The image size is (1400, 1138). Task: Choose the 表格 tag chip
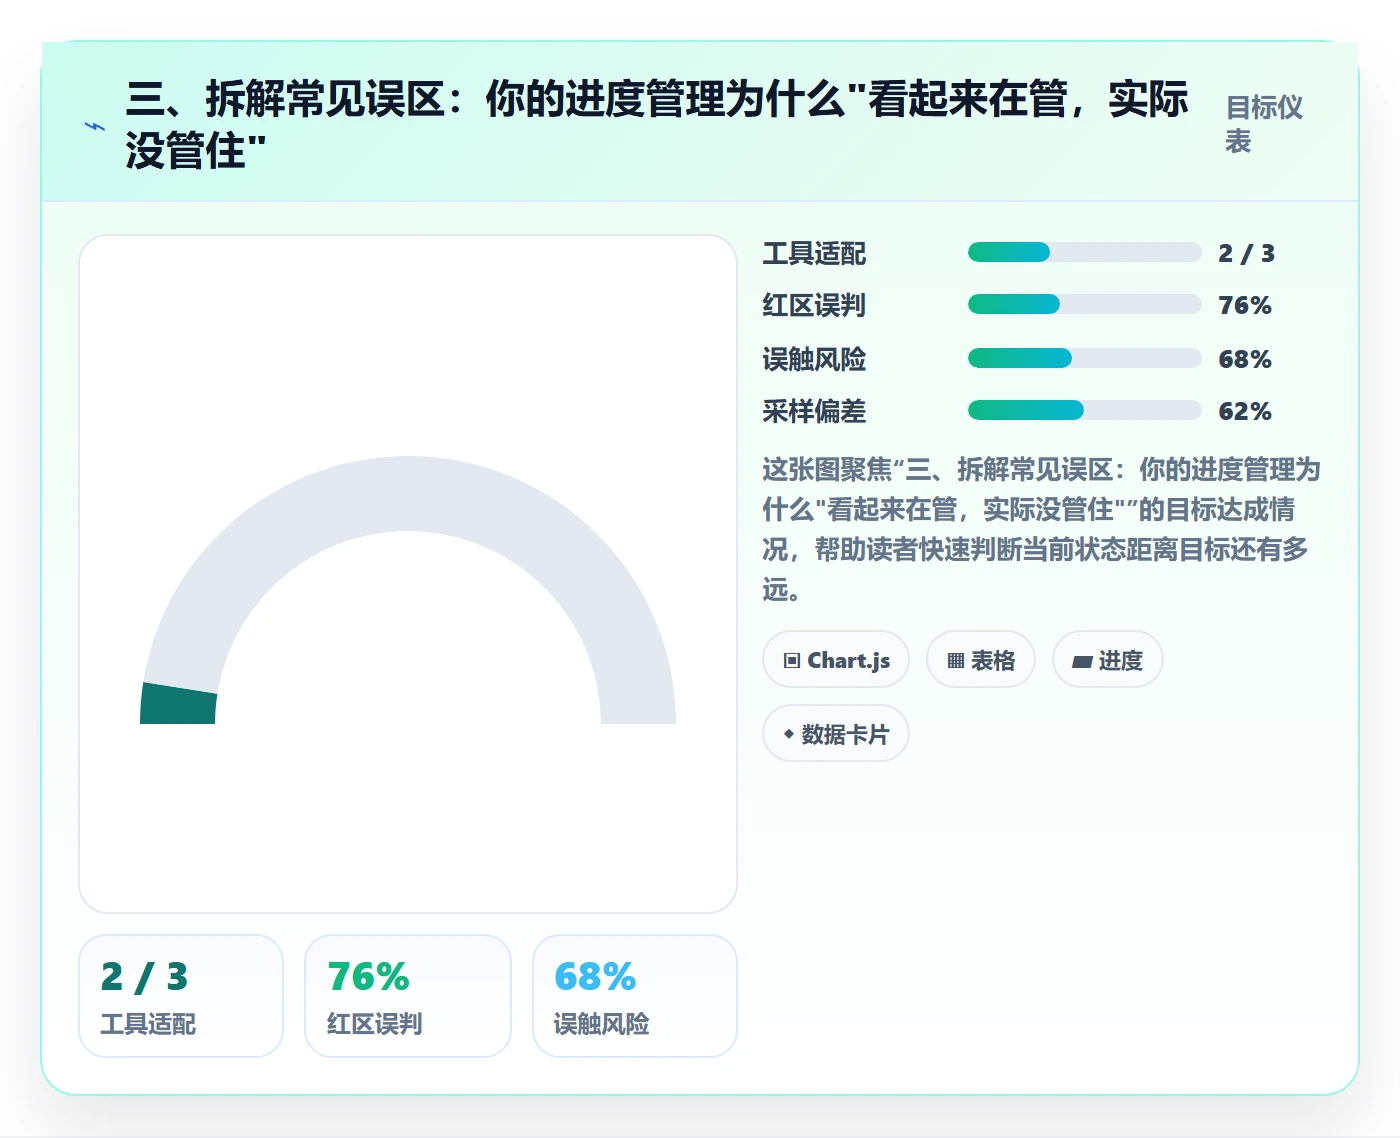[981, 660]
